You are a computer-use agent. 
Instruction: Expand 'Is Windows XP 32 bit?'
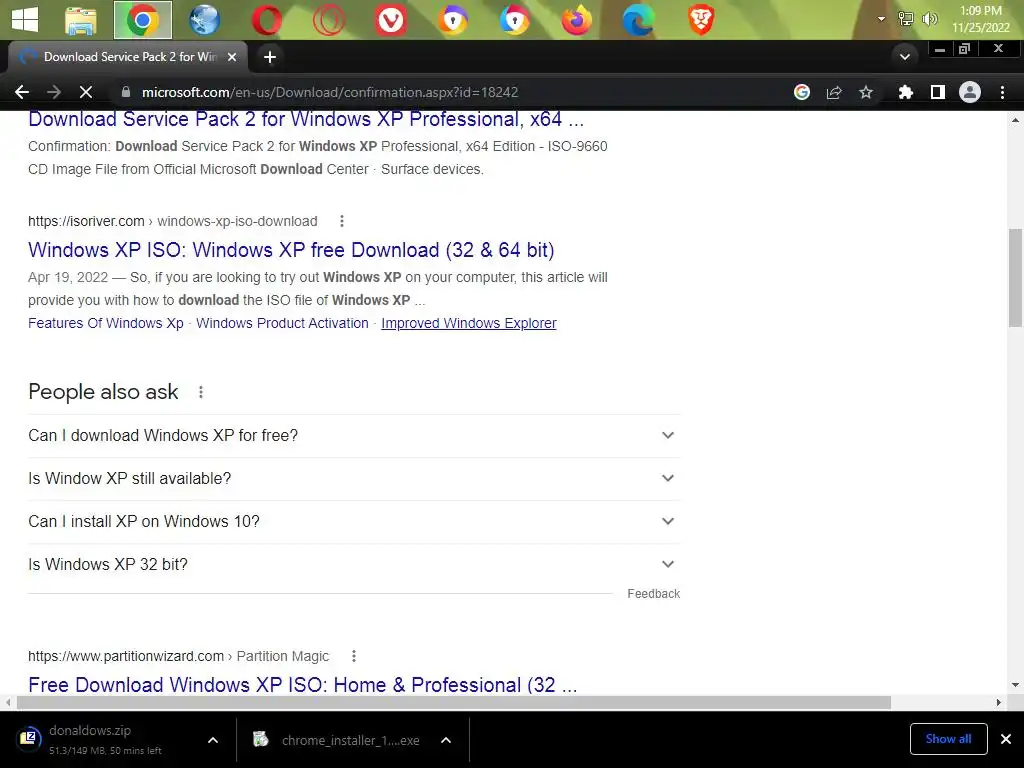coord(354,564)
